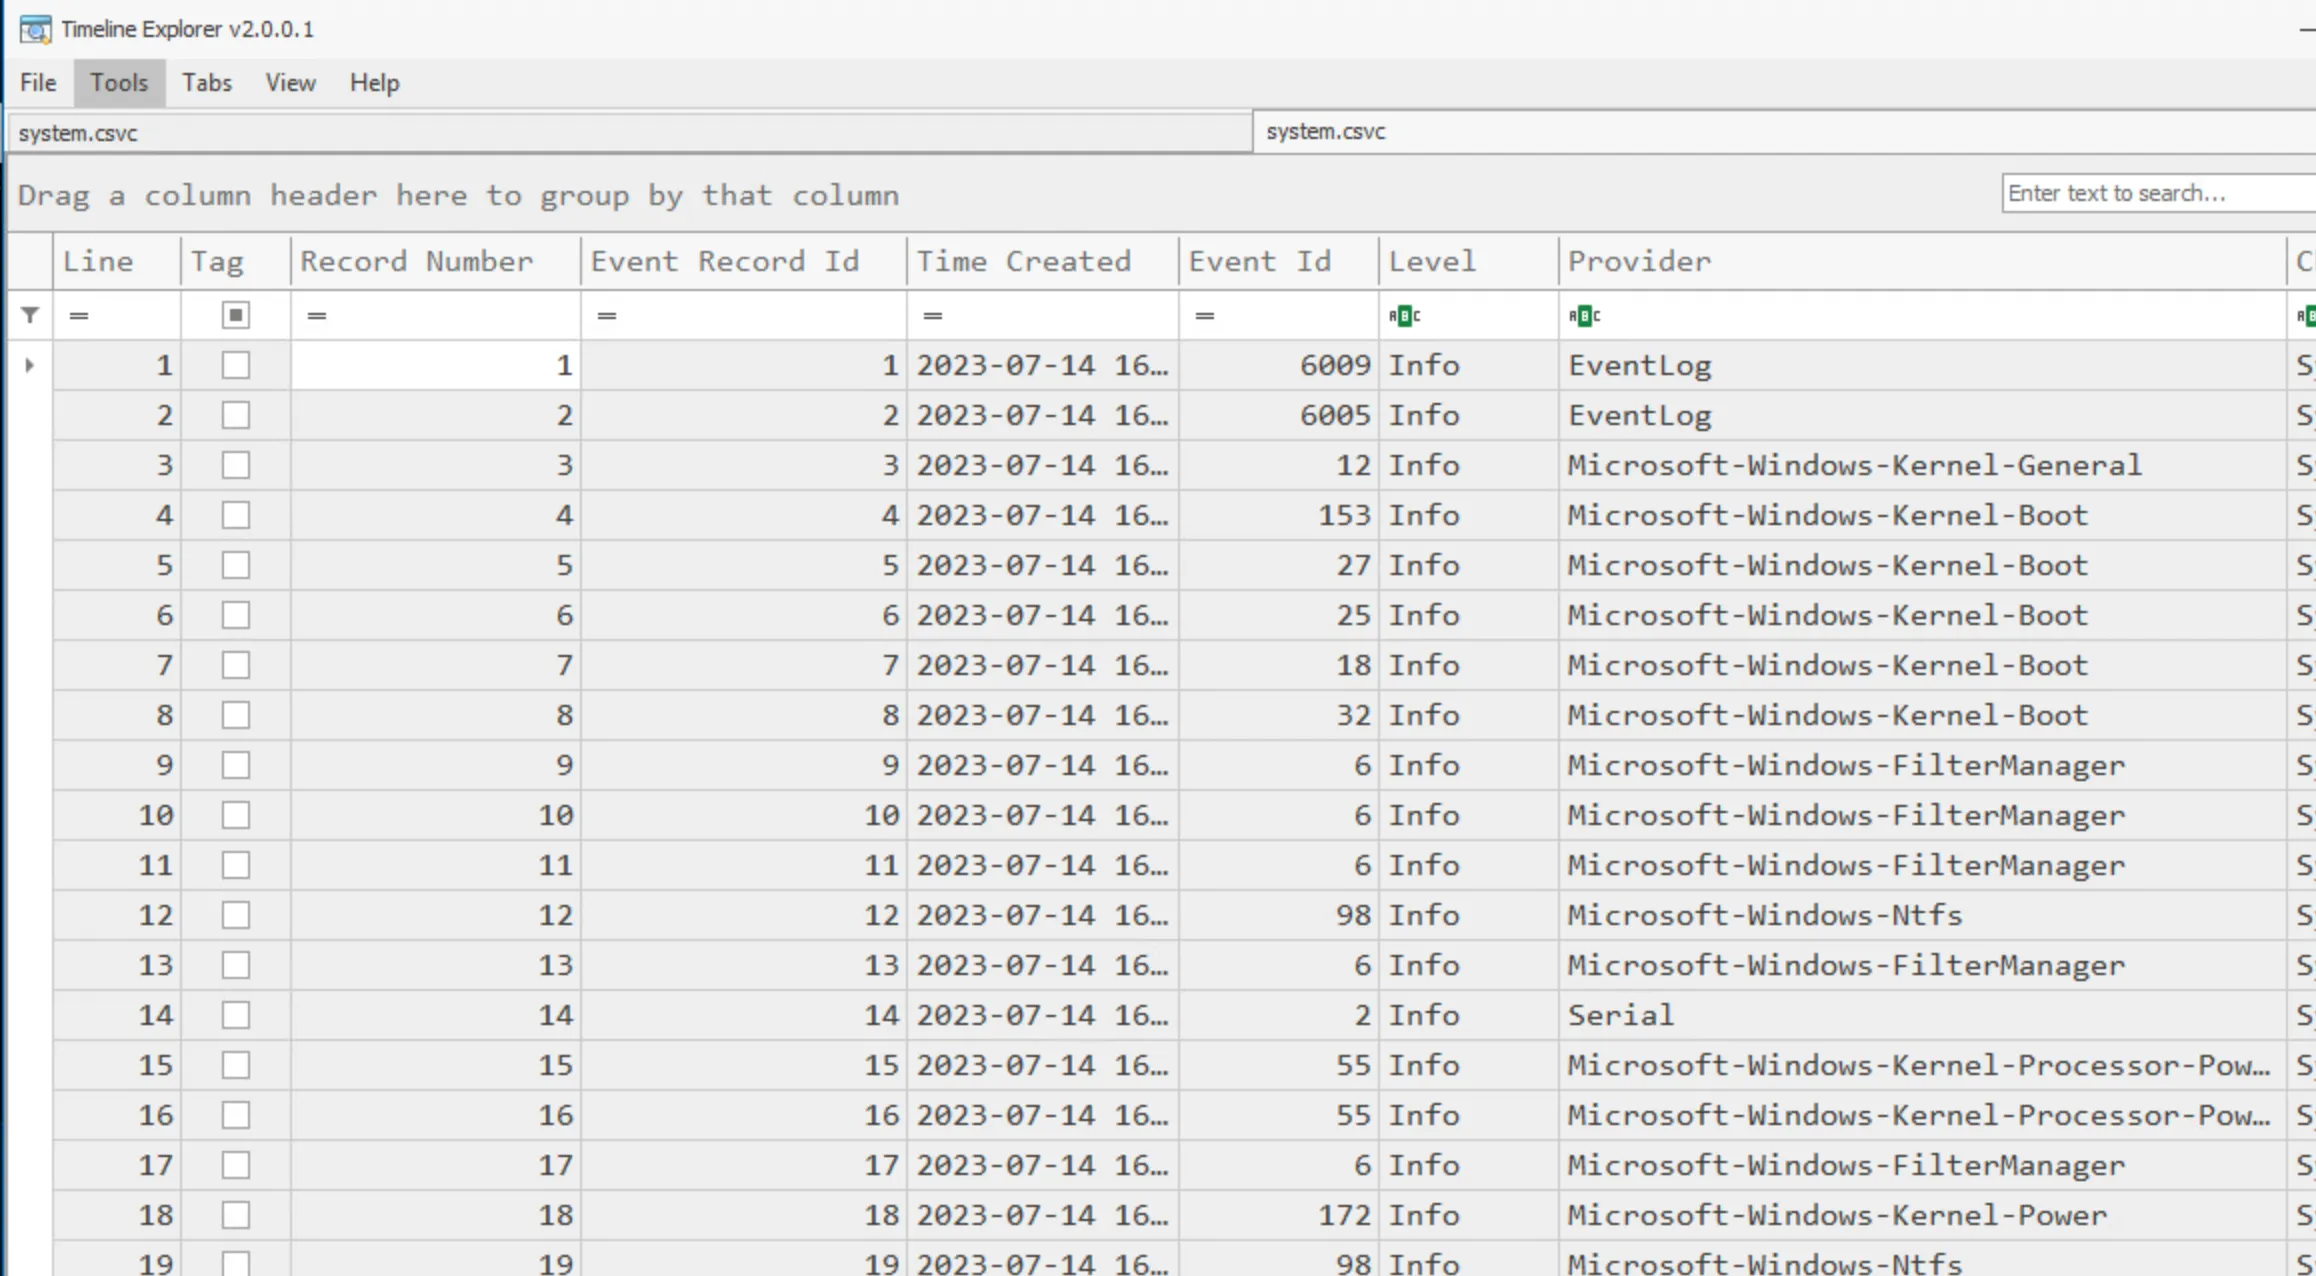Open the Help menu
The image size is (2316, 1276).
point(375,83)
